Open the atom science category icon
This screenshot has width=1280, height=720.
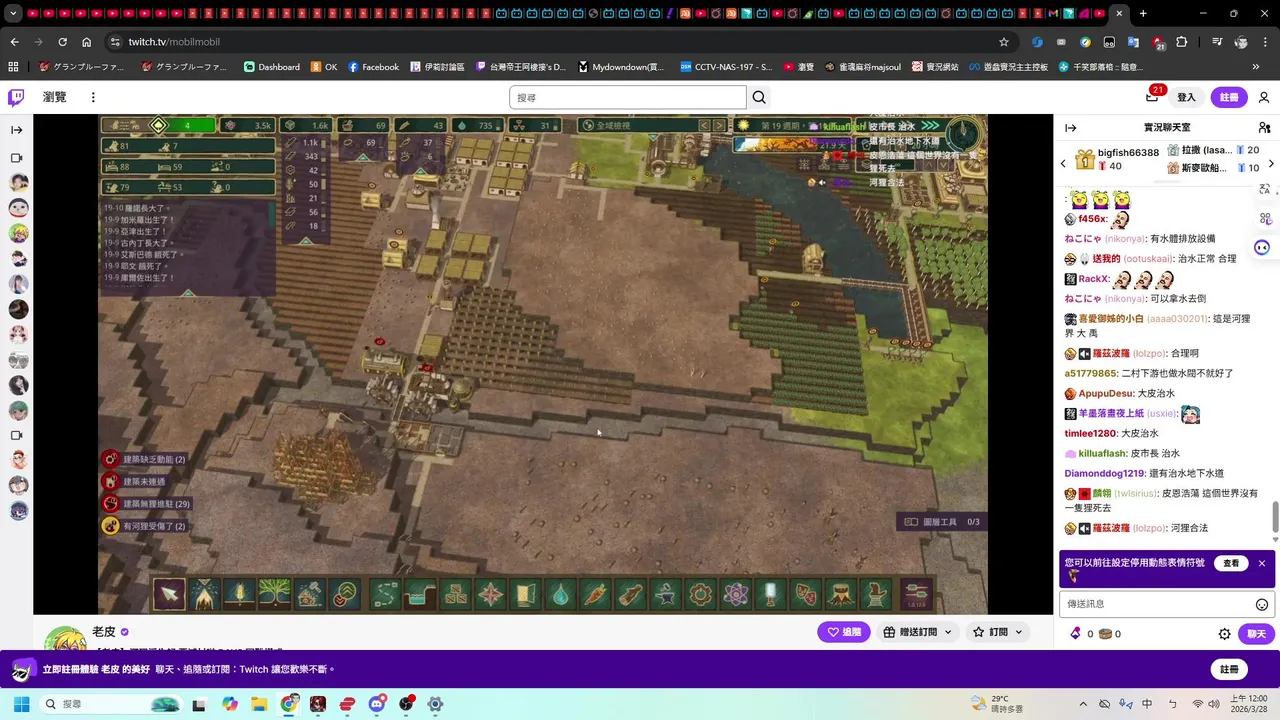736,594
